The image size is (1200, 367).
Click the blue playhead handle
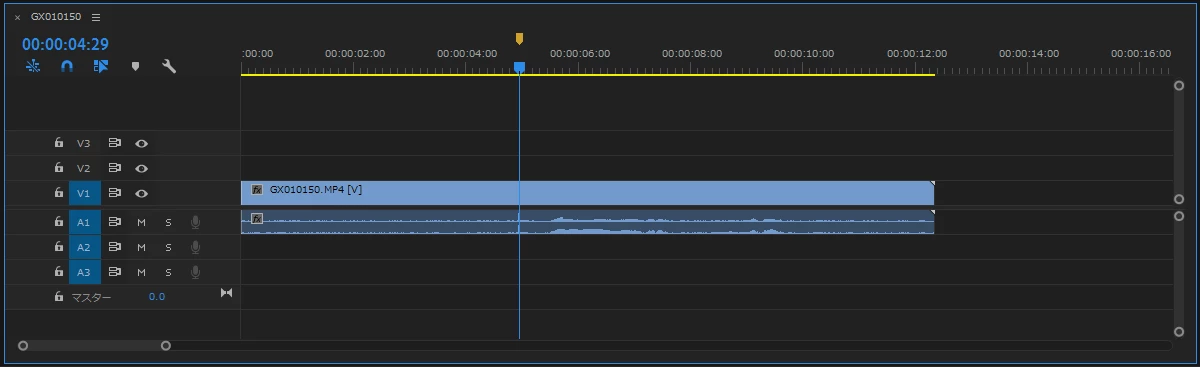(519, 67)
